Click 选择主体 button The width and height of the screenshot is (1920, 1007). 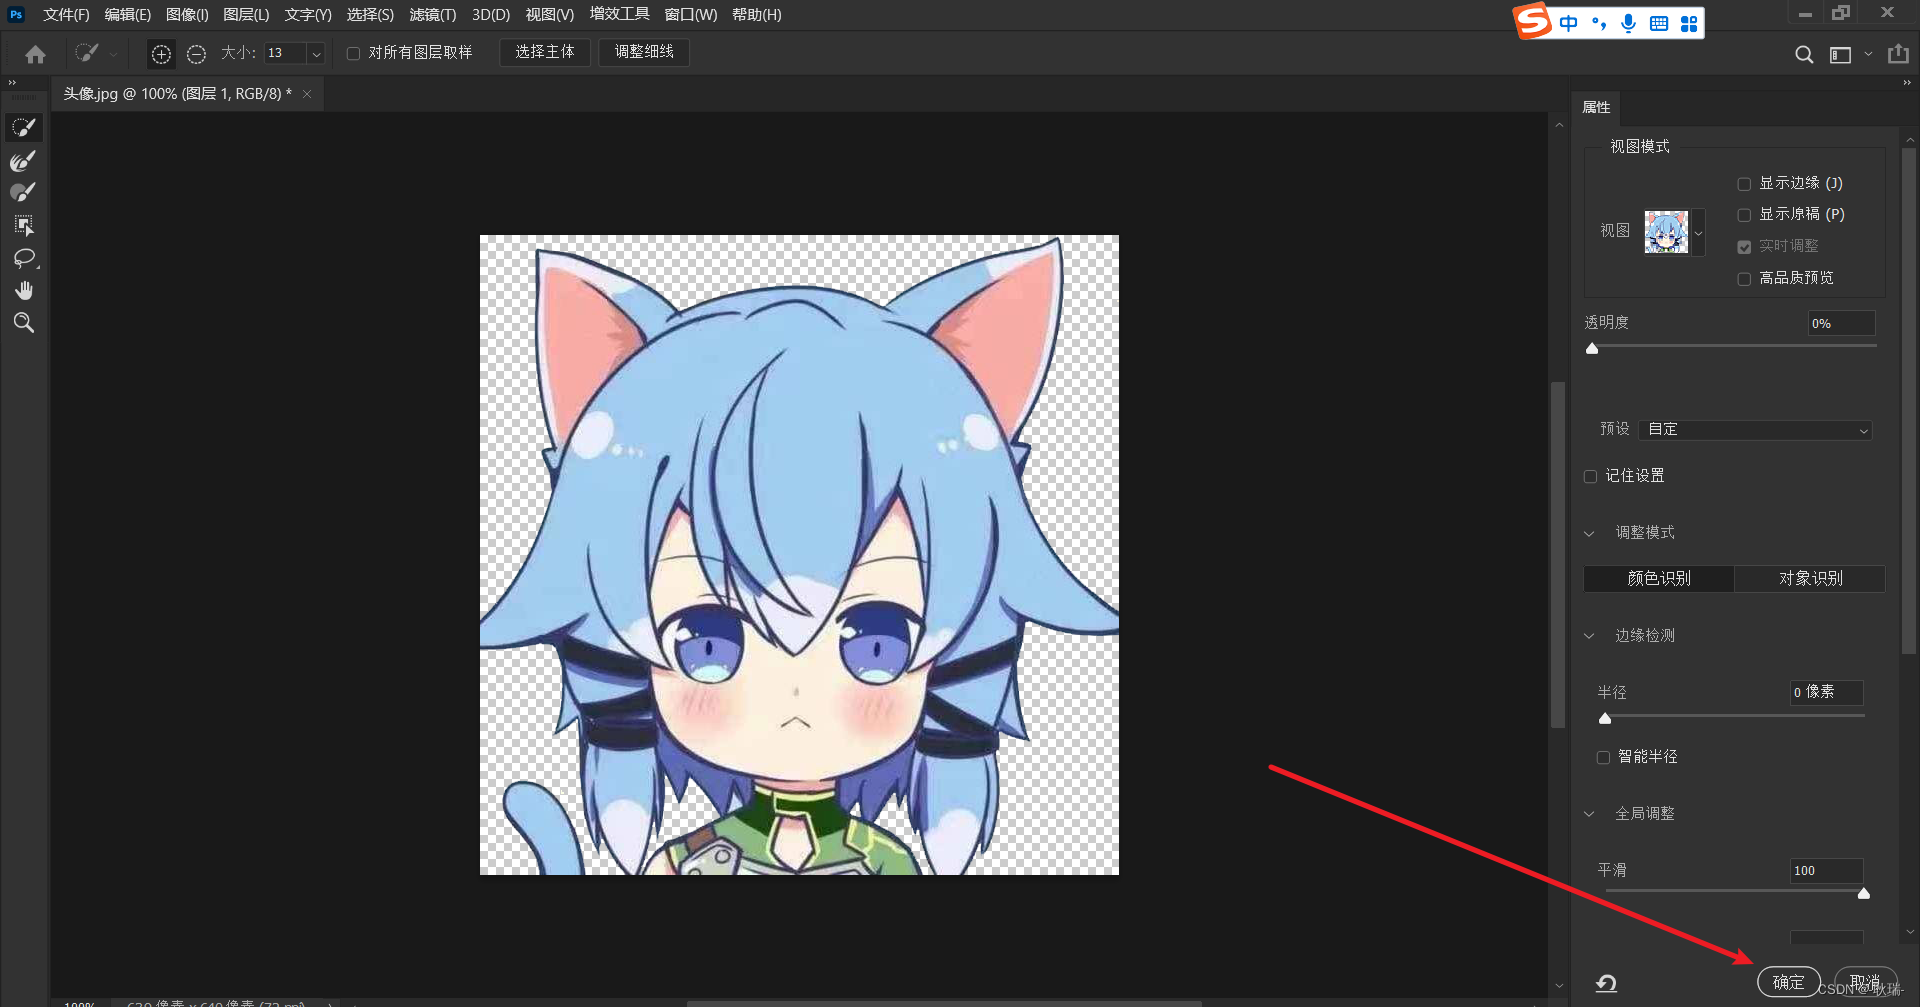tap(544, 52)
